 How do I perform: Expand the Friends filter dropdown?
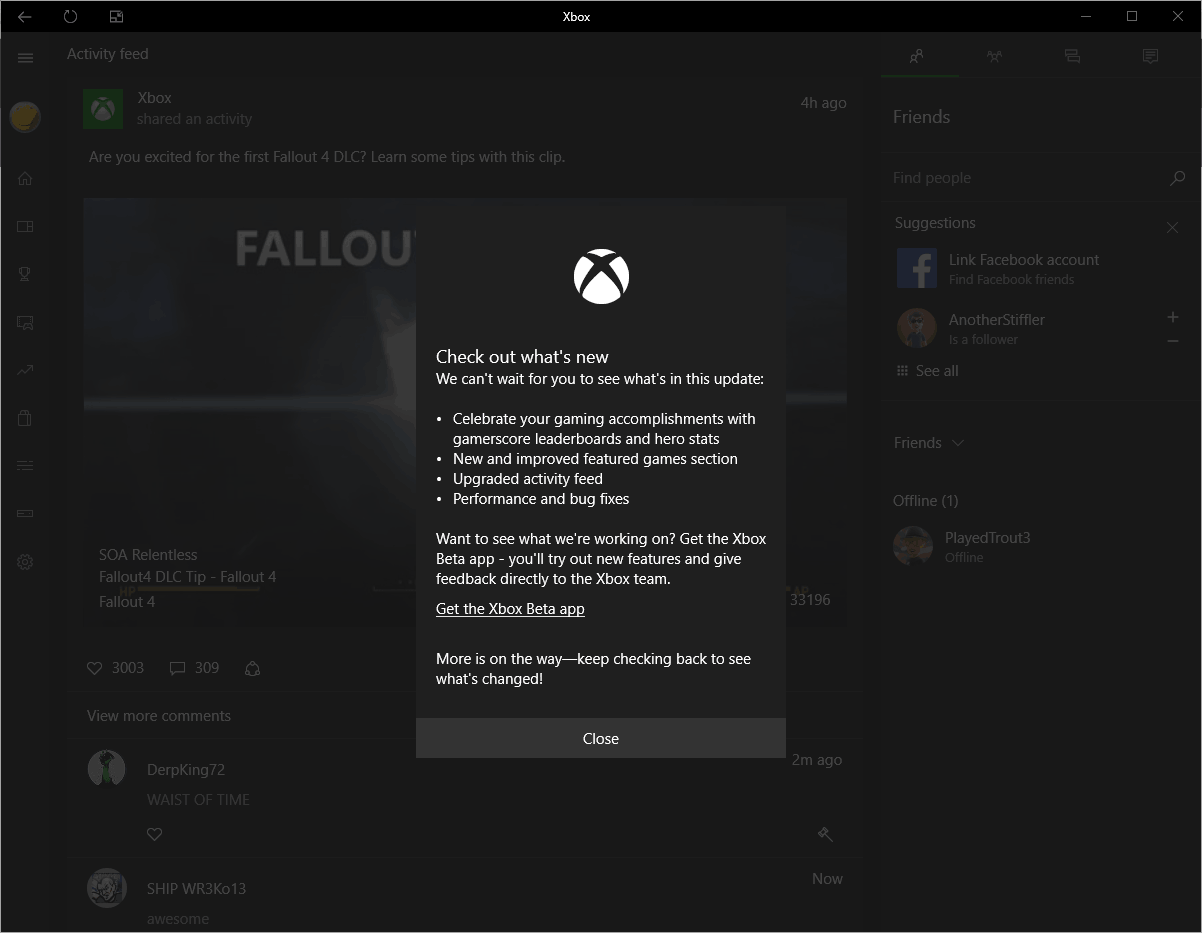coord(928,443)
